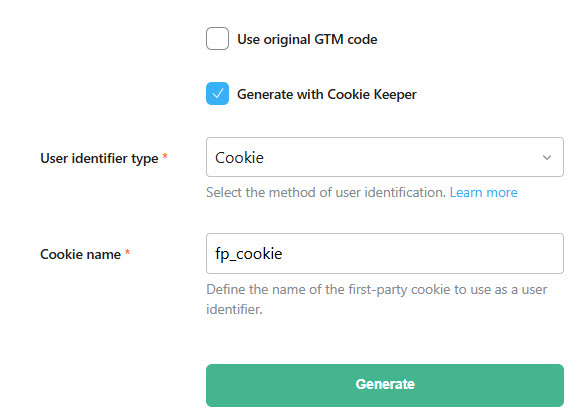Click the 'Cookie name' field label

(80, 254)
